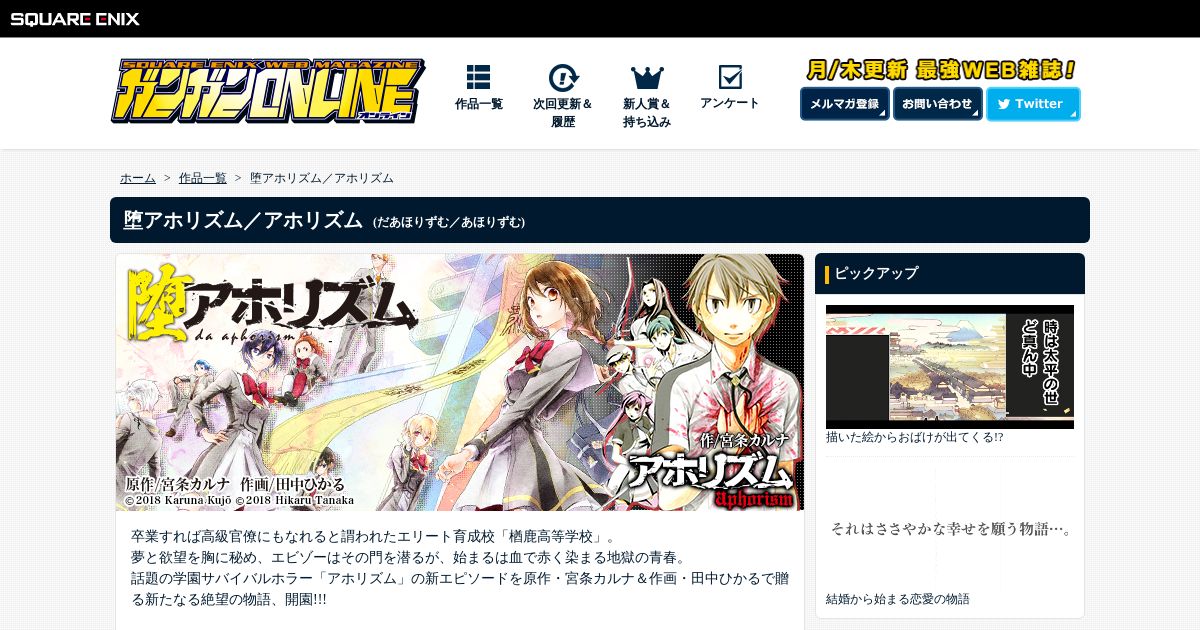Click the synopsis line starting 卒業すれば高級官僚
Screen dimensions: 1200x630
pos(373,536)
